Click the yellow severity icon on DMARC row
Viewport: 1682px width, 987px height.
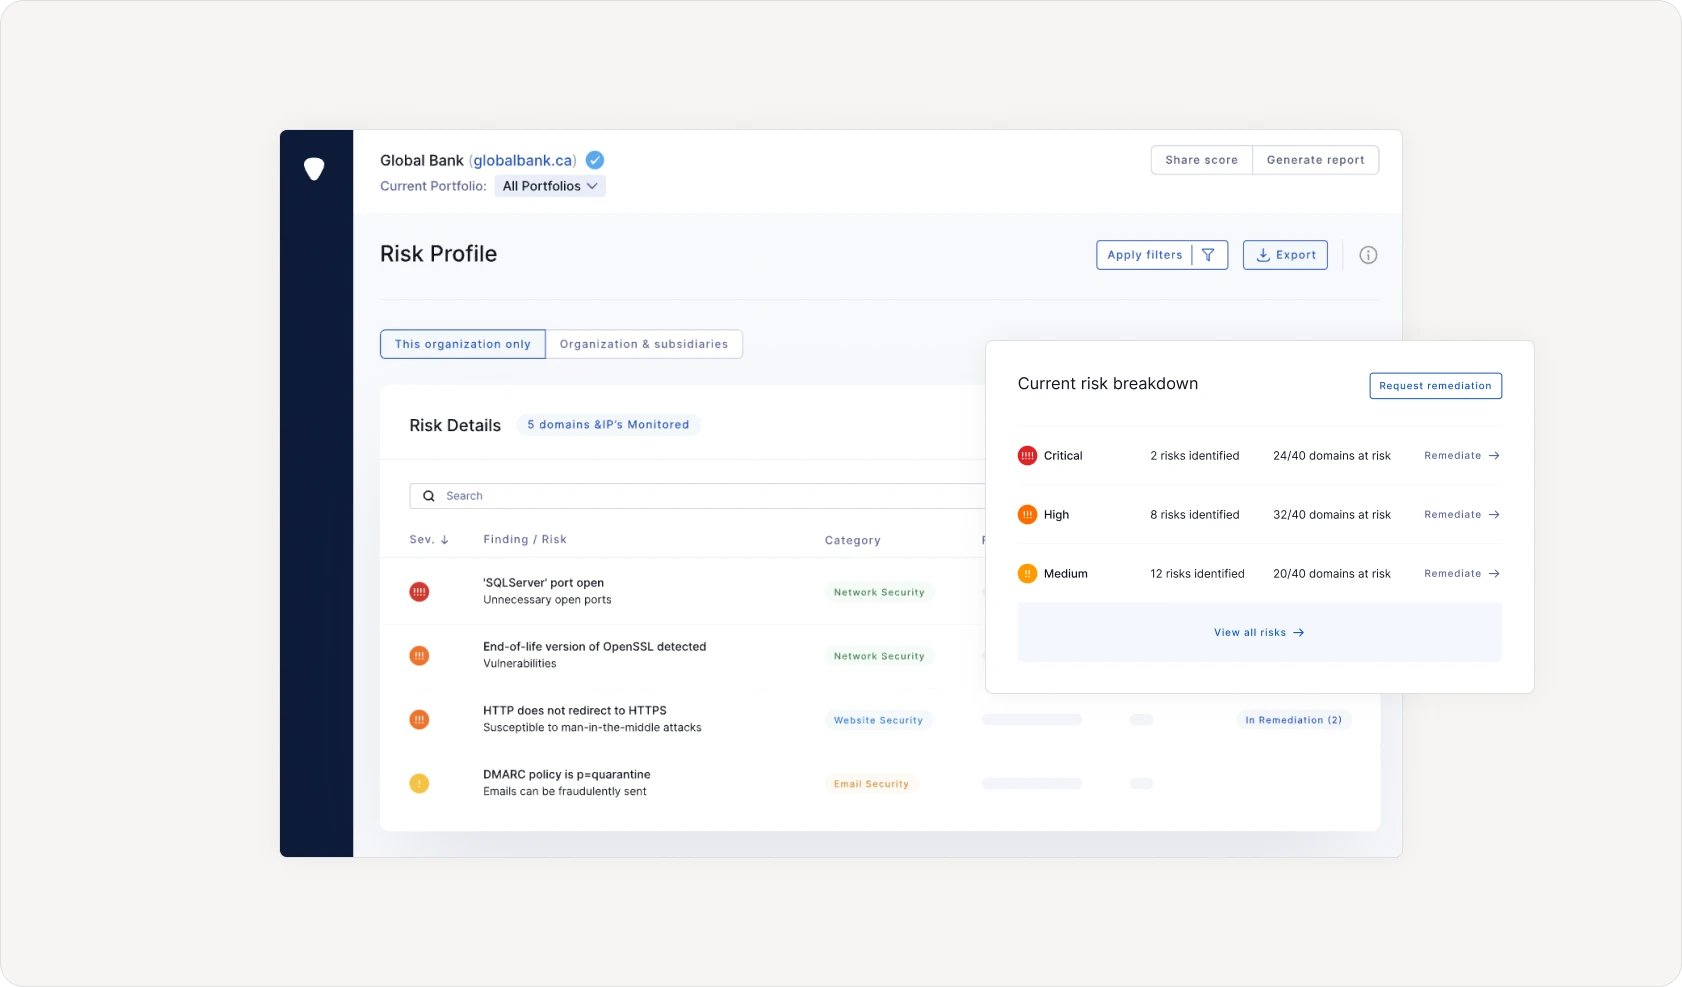[419, 784]
